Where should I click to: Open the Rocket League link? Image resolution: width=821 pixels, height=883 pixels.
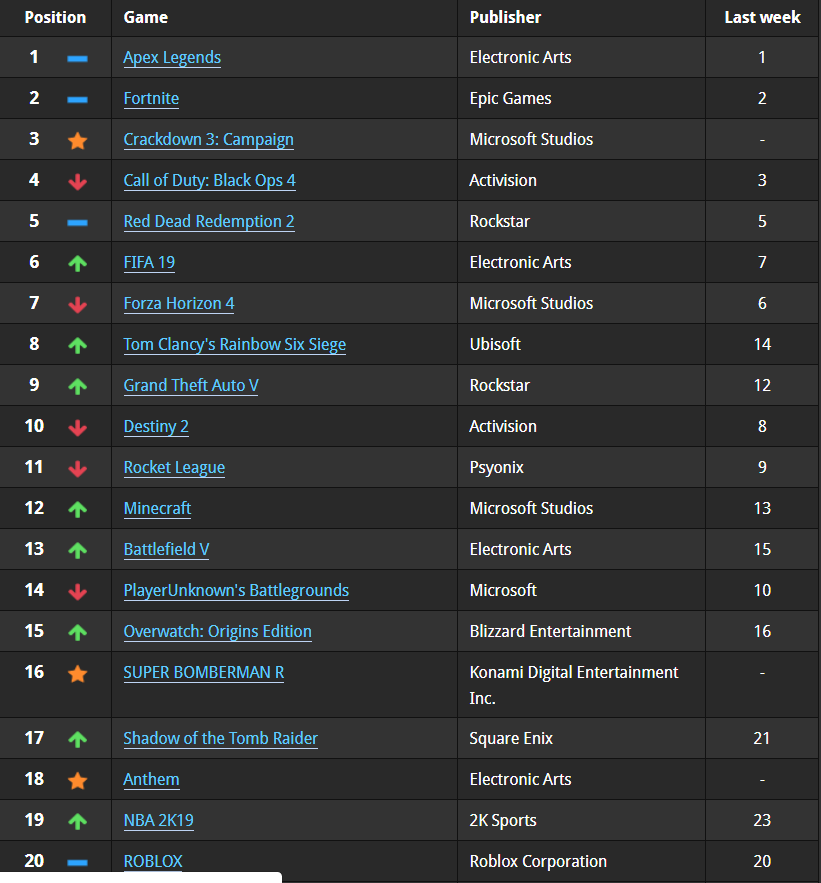pyautogui.click(x=174, y=467)
